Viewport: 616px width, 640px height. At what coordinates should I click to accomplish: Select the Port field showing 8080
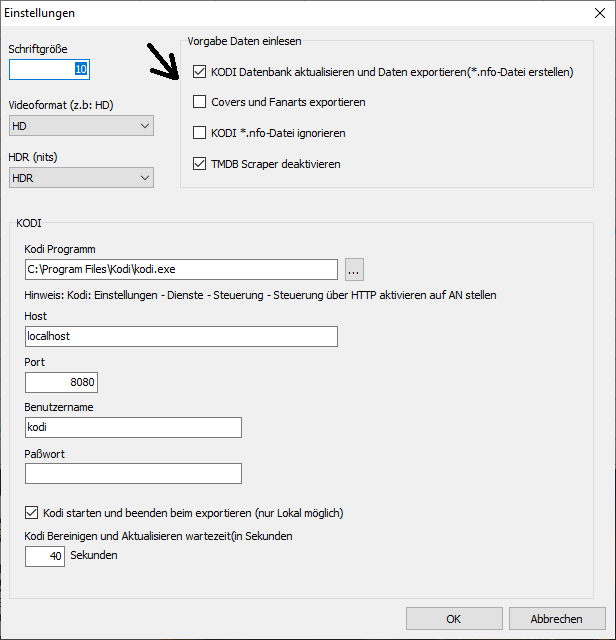61,382
